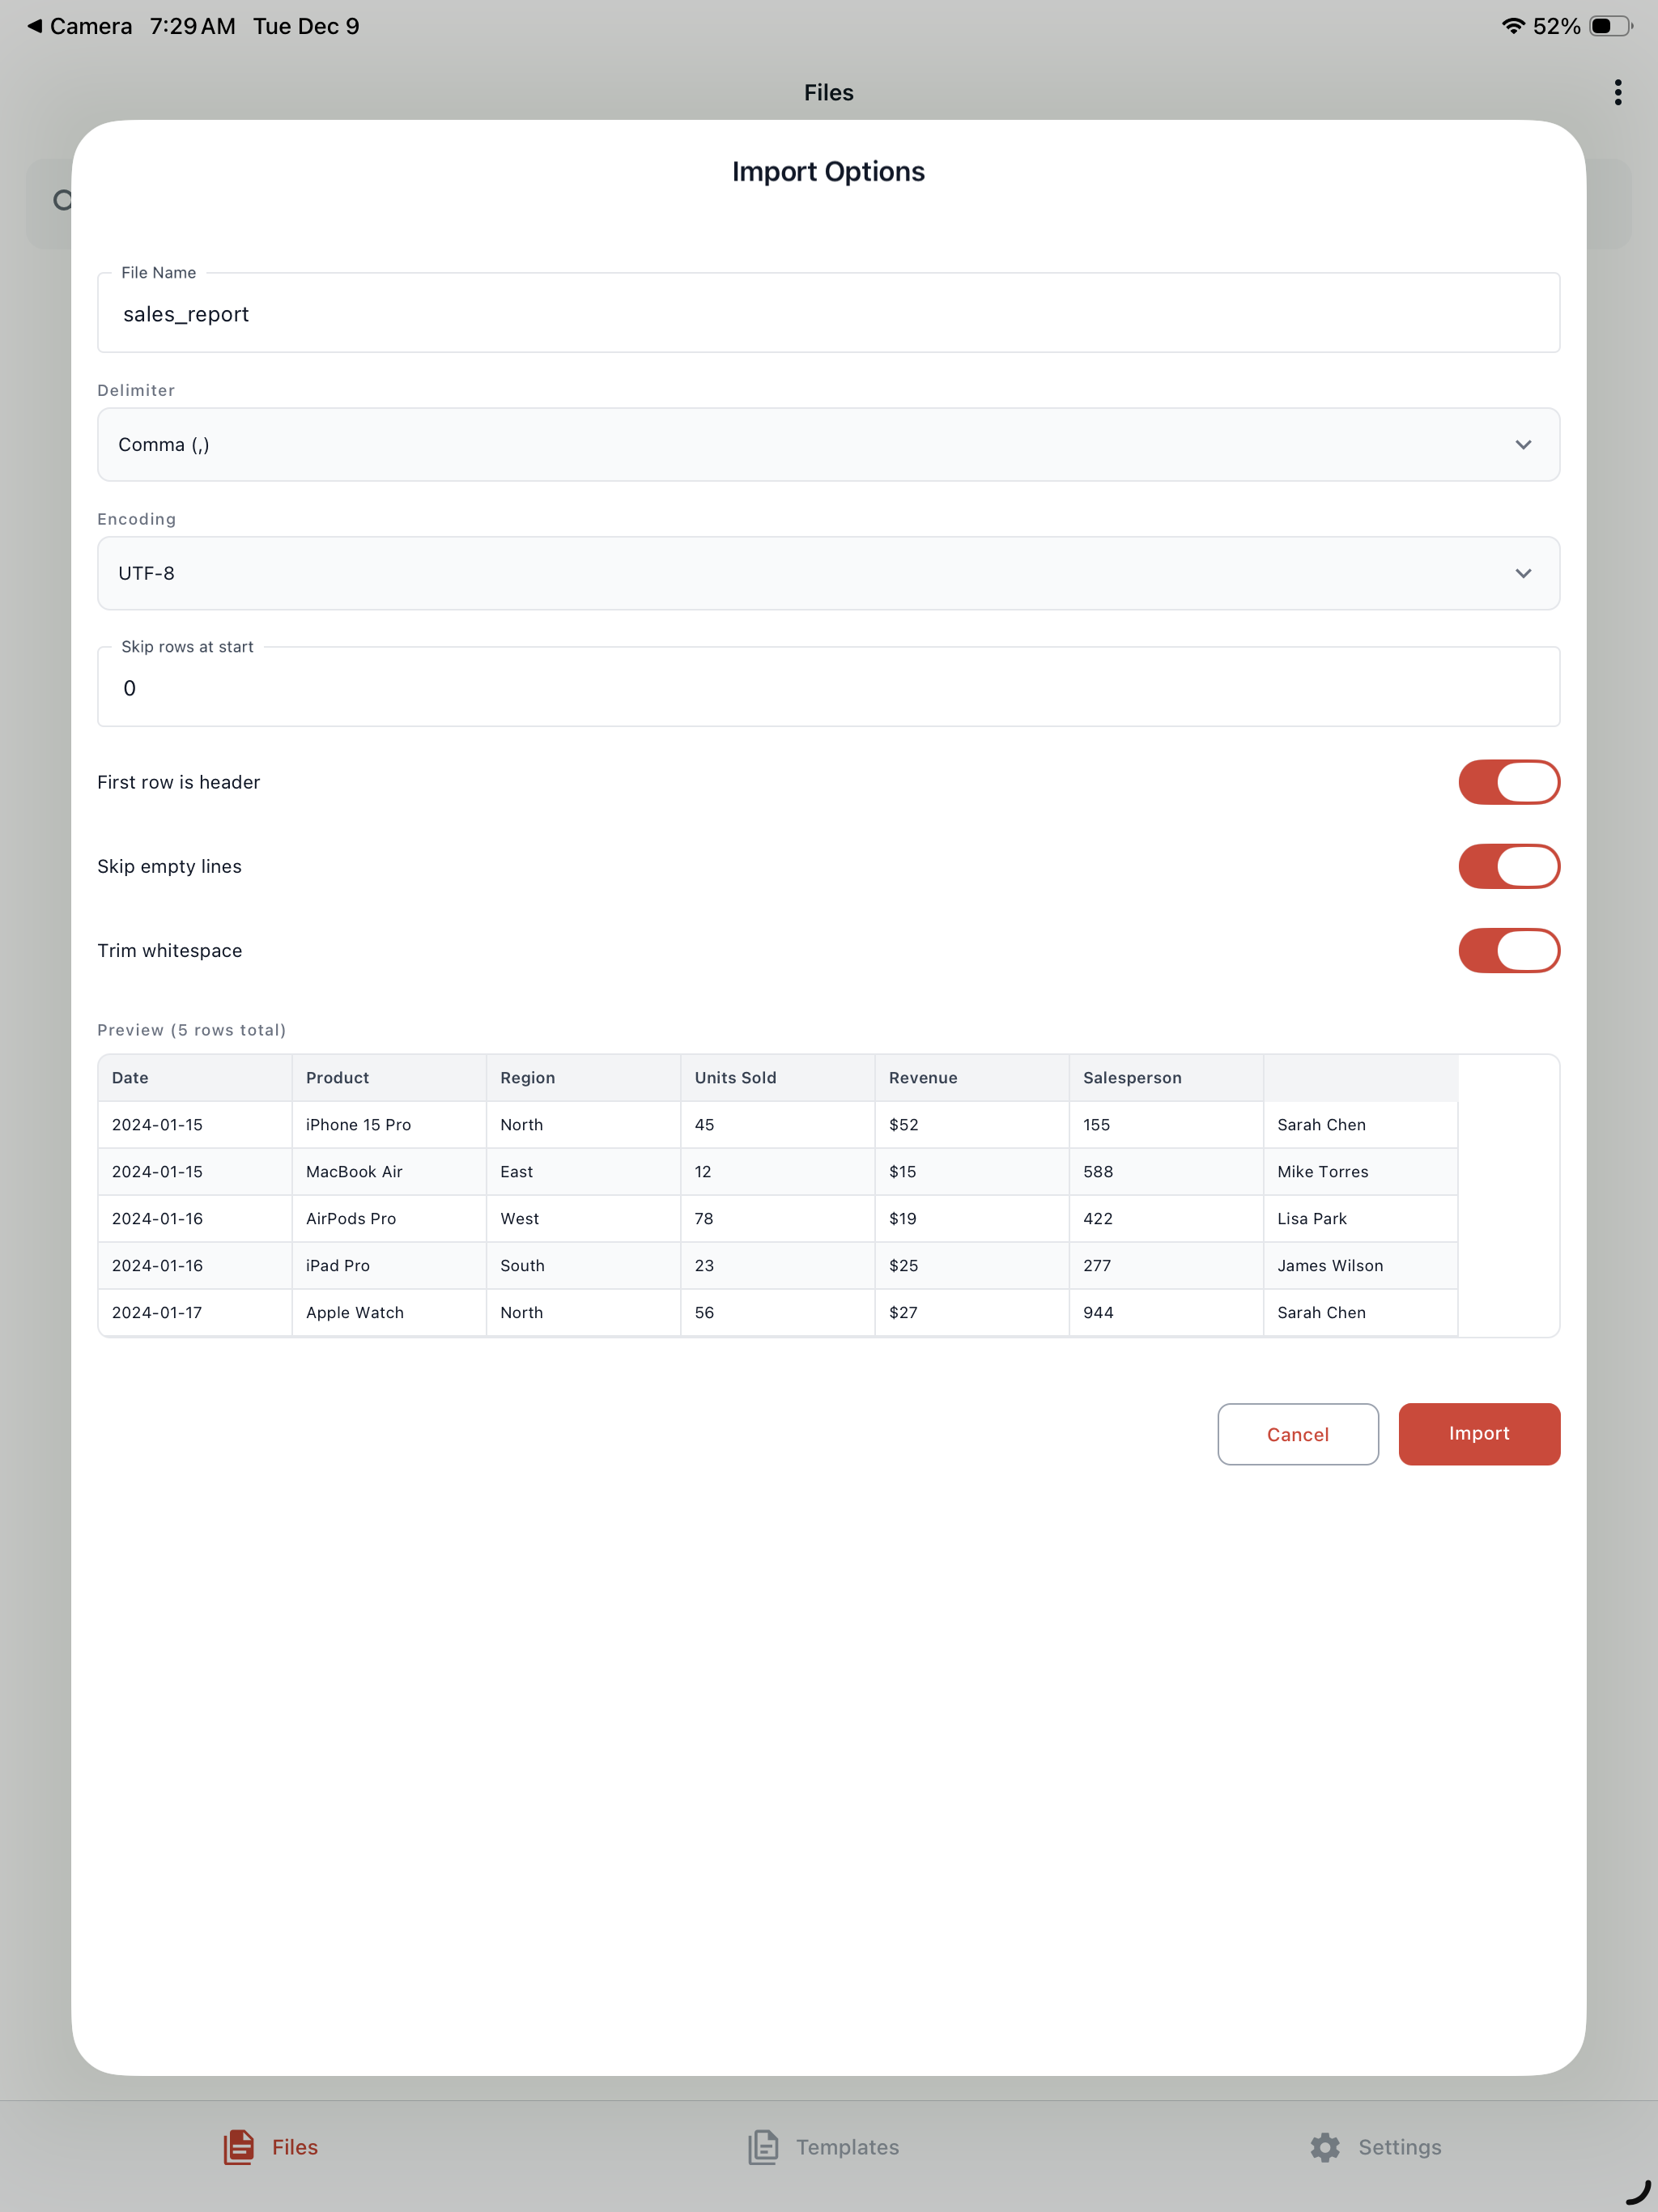Switch to the Settings tab label
The width and height of the screenshot is (1658, 2212).
1399,2147
